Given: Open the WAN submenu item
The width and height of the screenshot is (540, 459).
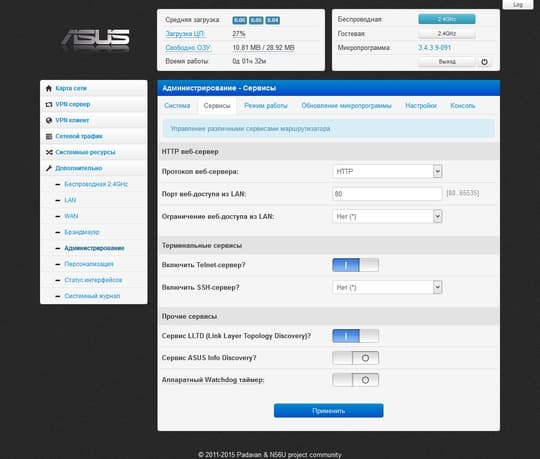Looking at the screenshot, I should (71, 216).
